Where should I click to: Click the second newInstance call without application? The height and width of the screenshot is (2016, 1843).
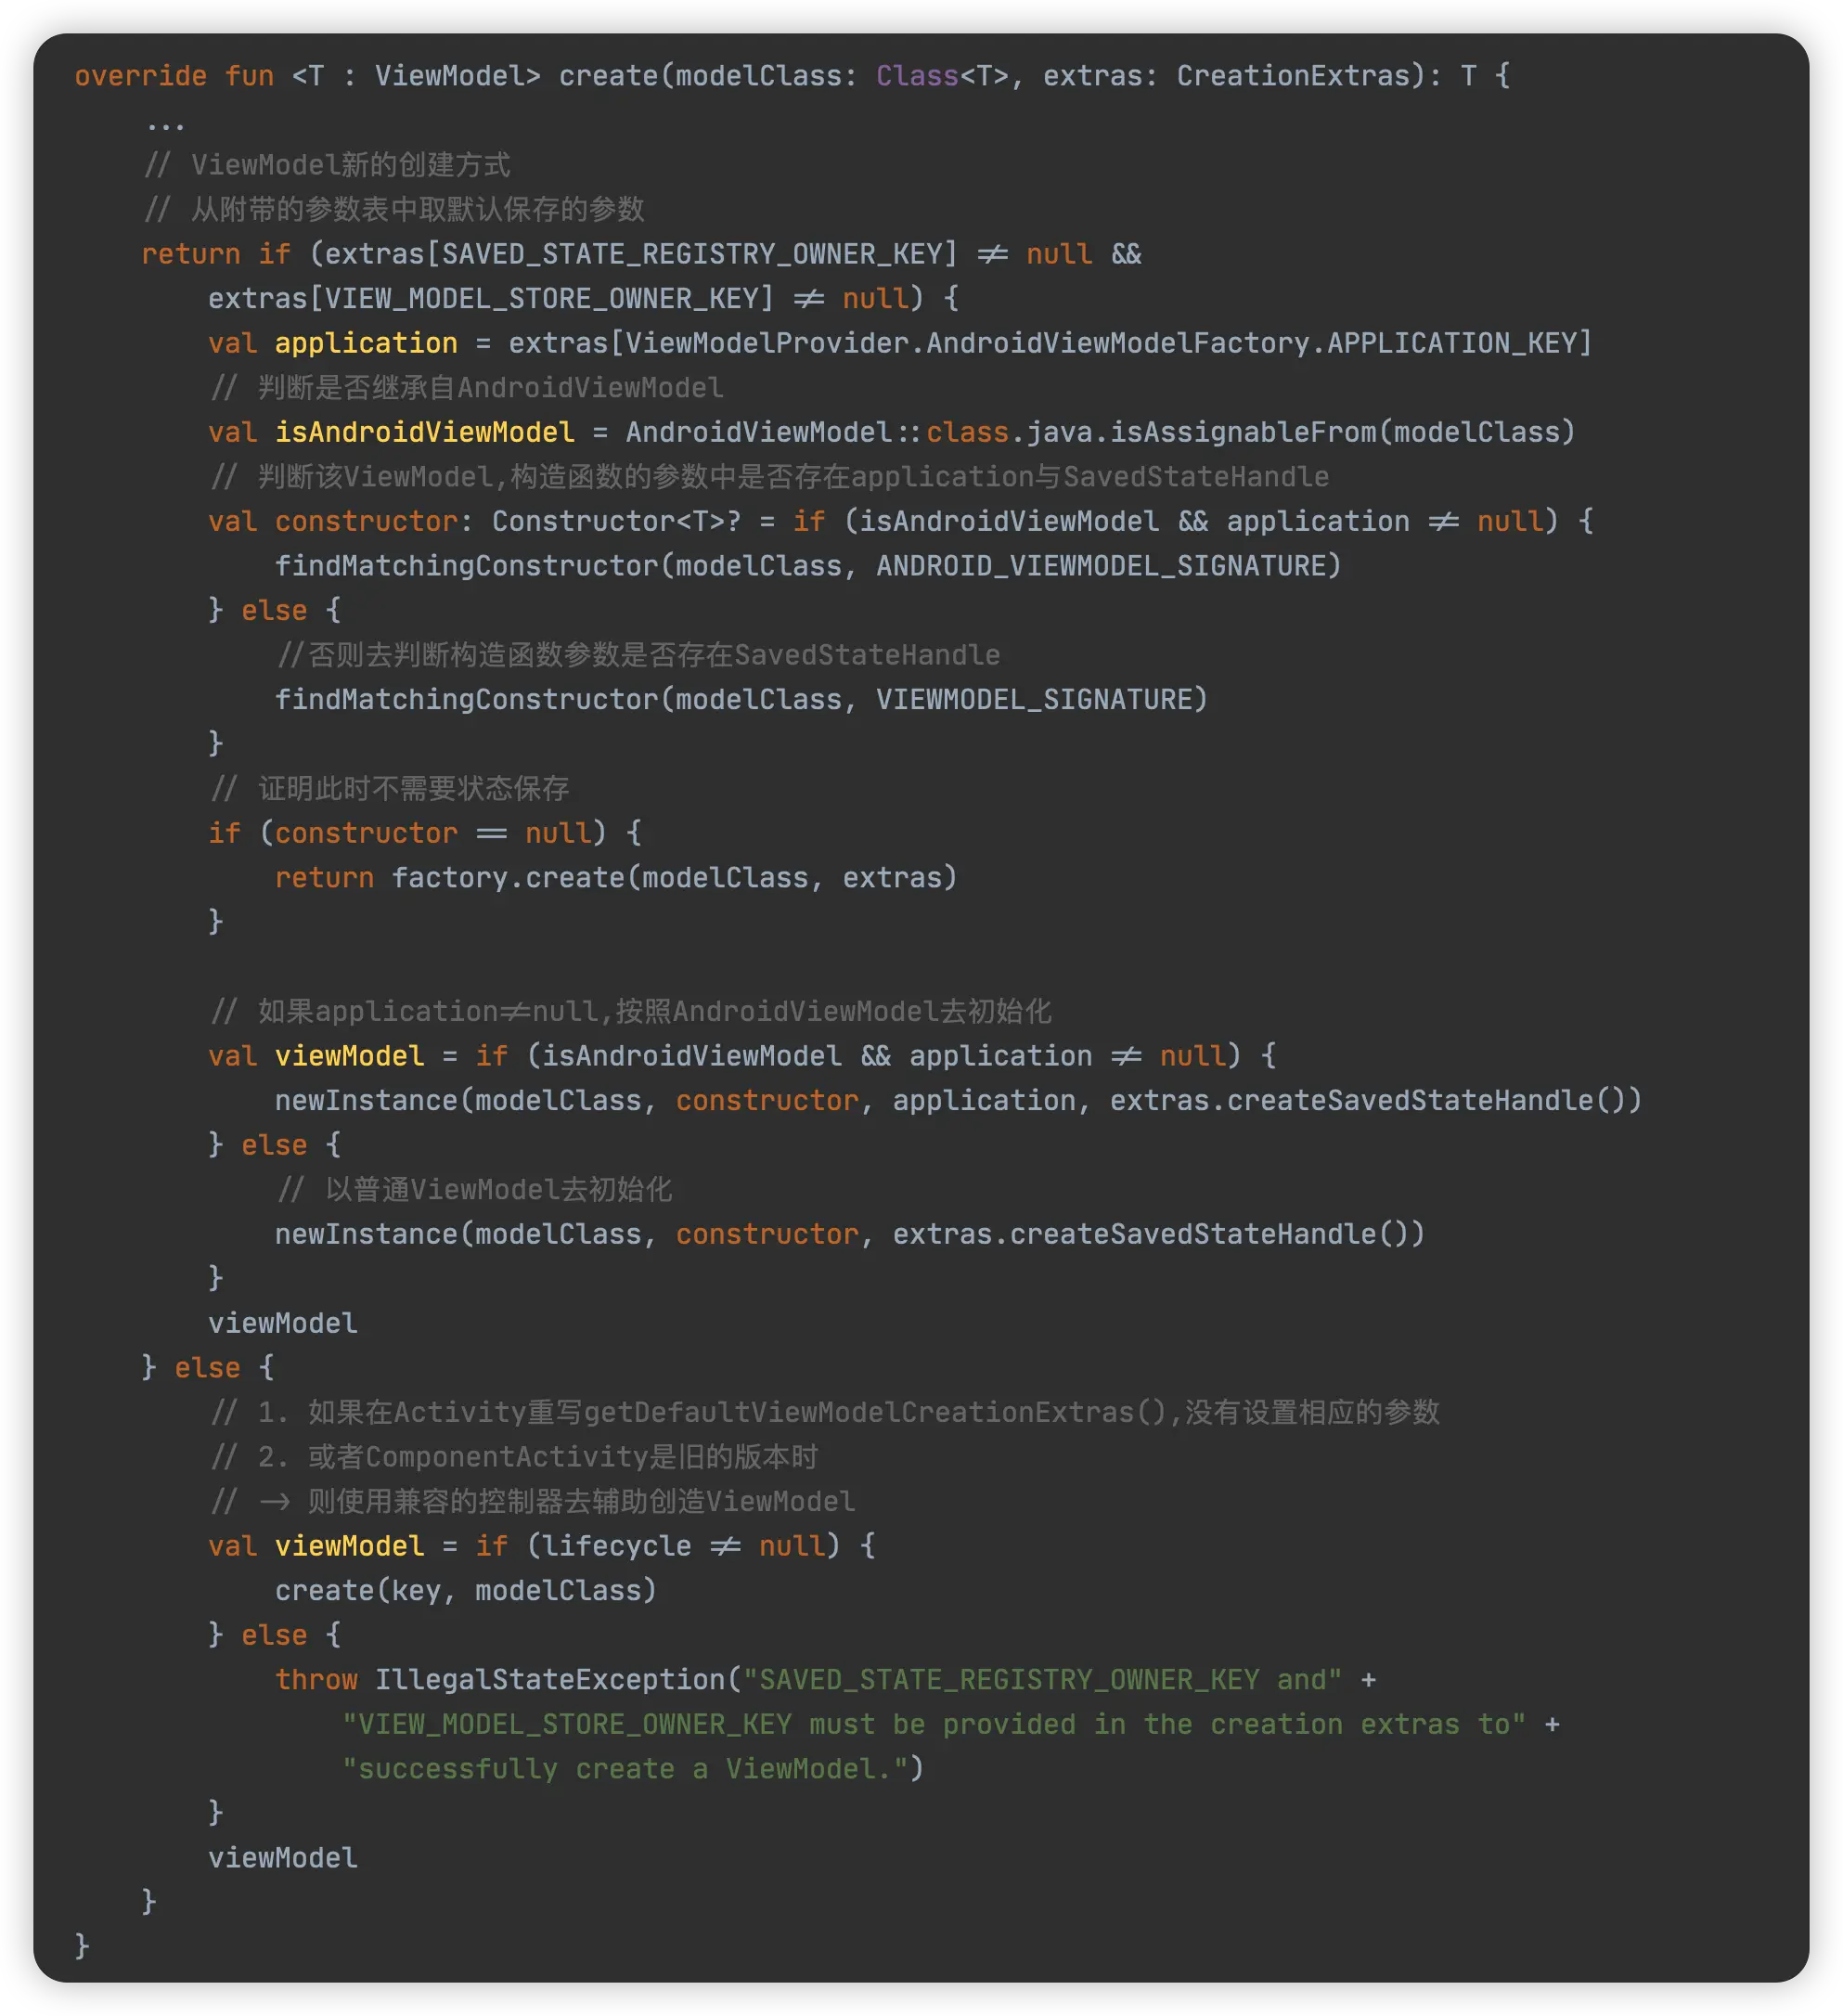click(x=366, y=1234)
